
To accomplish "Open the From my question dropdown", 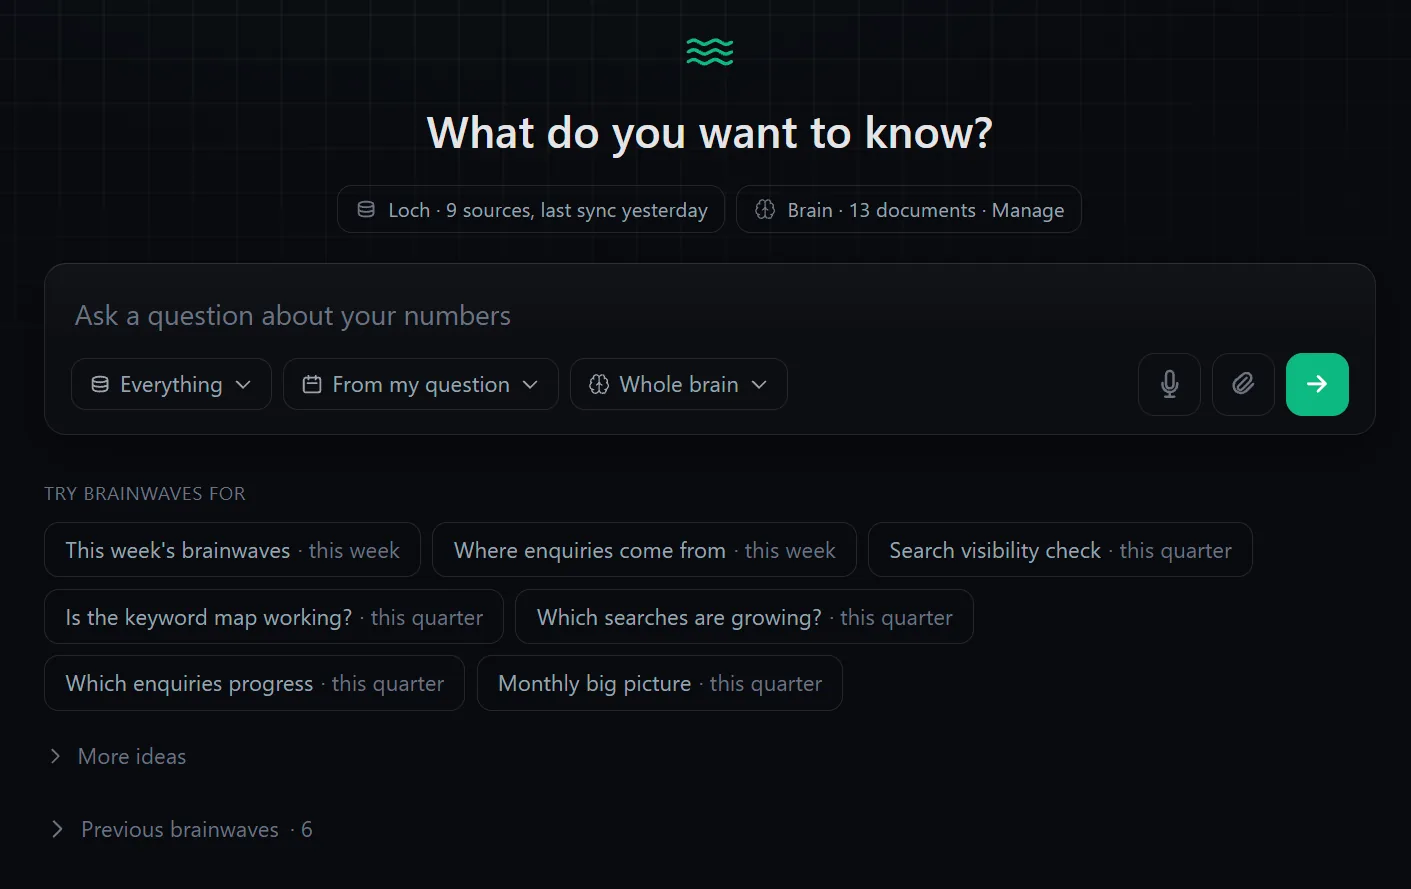I will click(x=421, y=384).
